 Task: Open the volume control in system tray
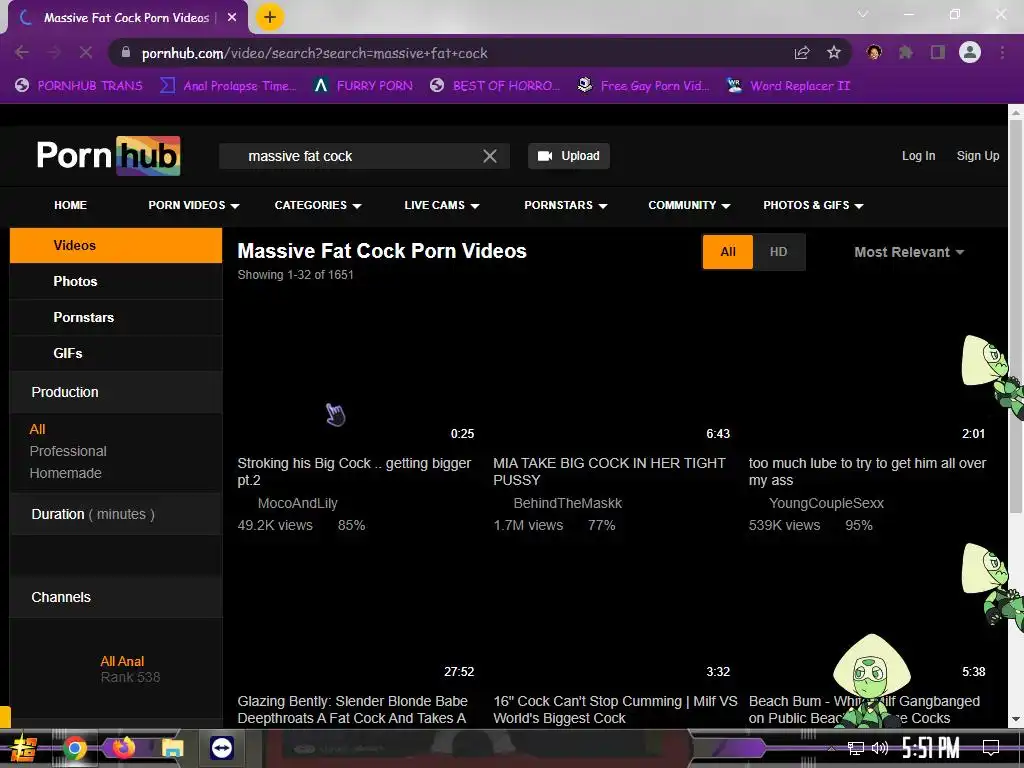(x=880, y=748)
